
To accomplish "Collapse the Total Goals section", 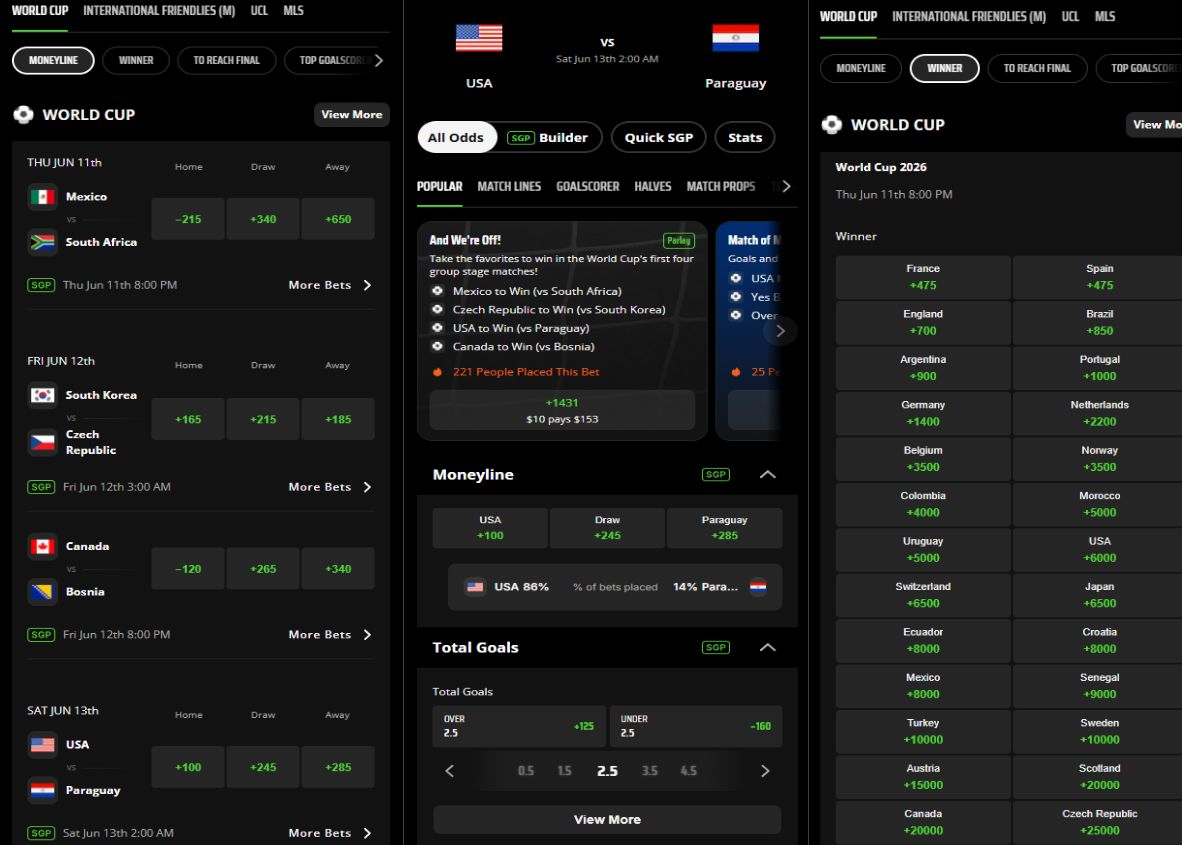I will 767,648.
